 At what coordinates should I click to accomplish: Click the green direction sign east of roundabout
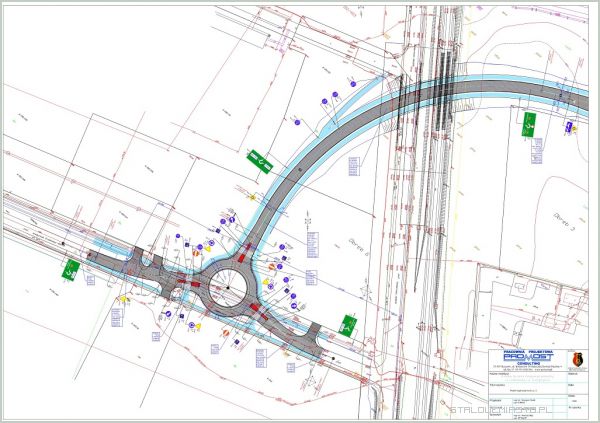349,325
